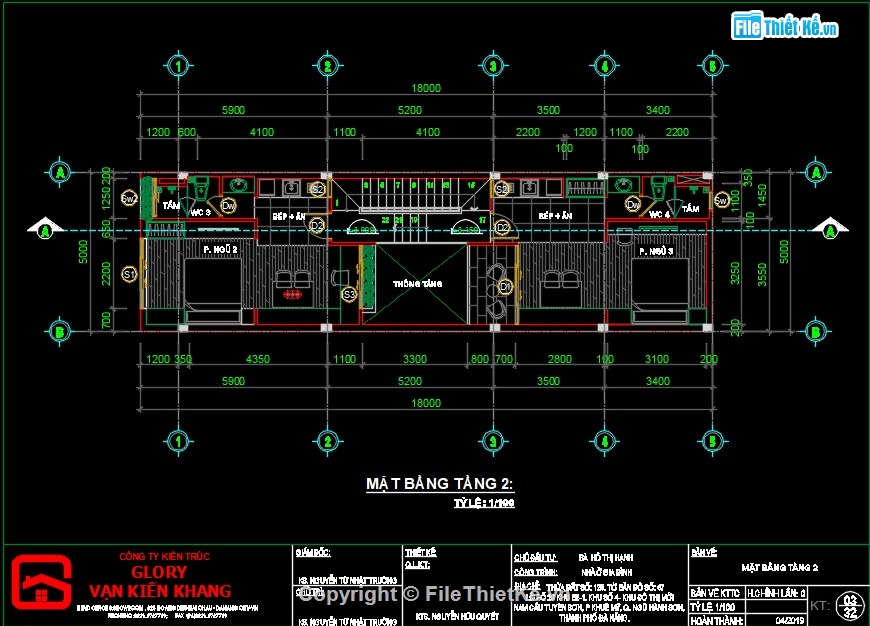Select the THÔNG TẦNG room label
This screenshot has width=870, height=626.
(418, 282)
